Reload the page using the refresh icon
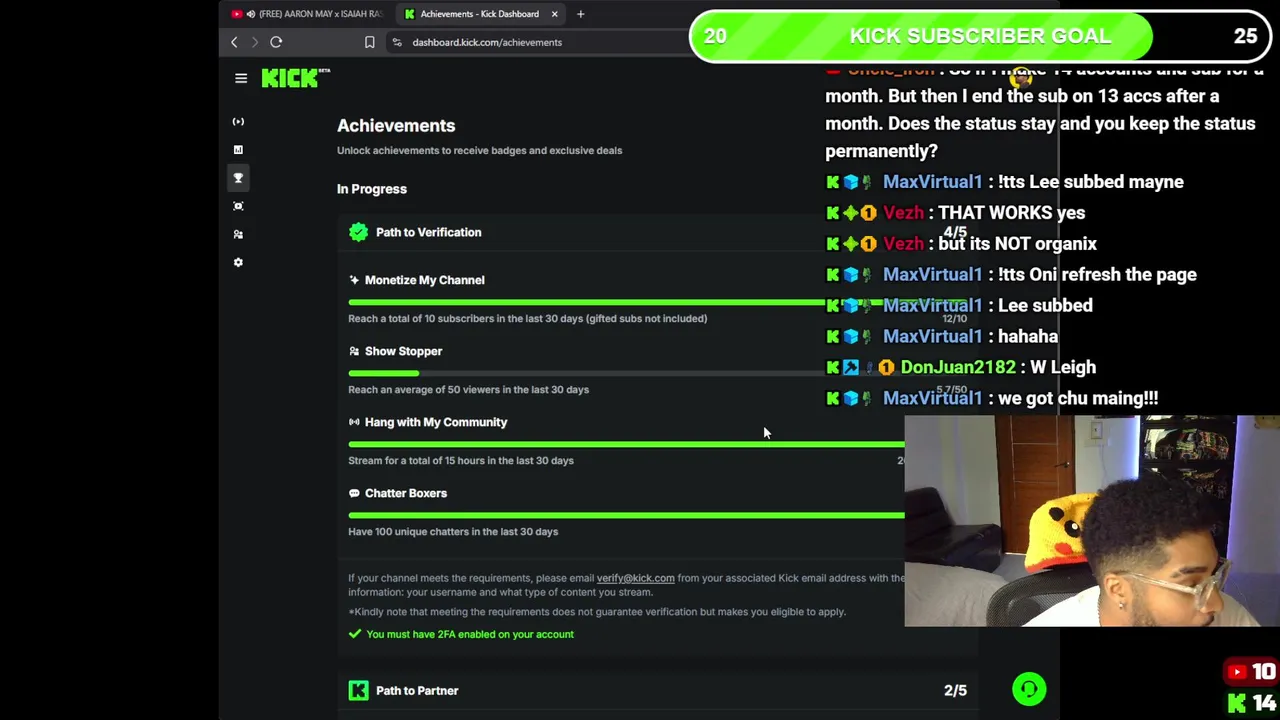 point(276,42)
